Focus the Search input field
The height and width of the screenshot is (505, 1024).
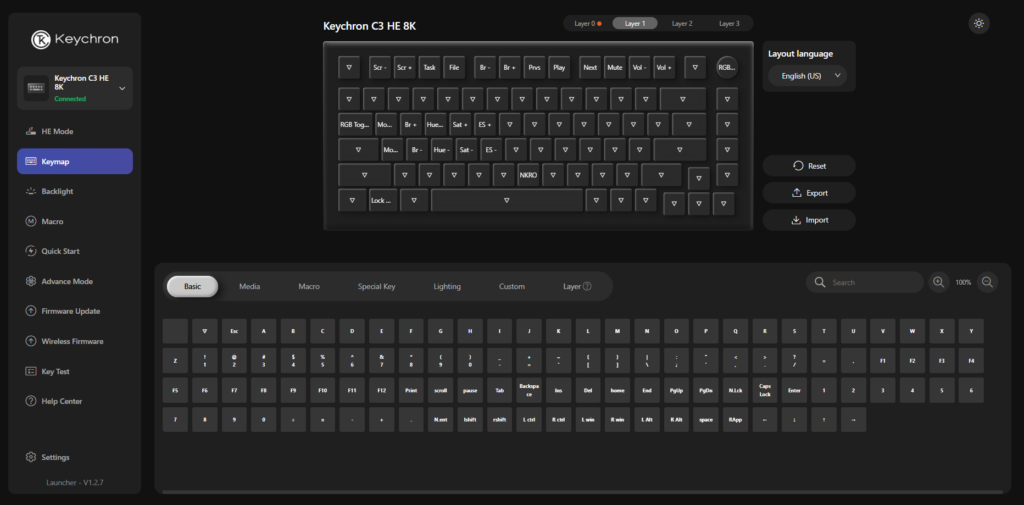865,282
